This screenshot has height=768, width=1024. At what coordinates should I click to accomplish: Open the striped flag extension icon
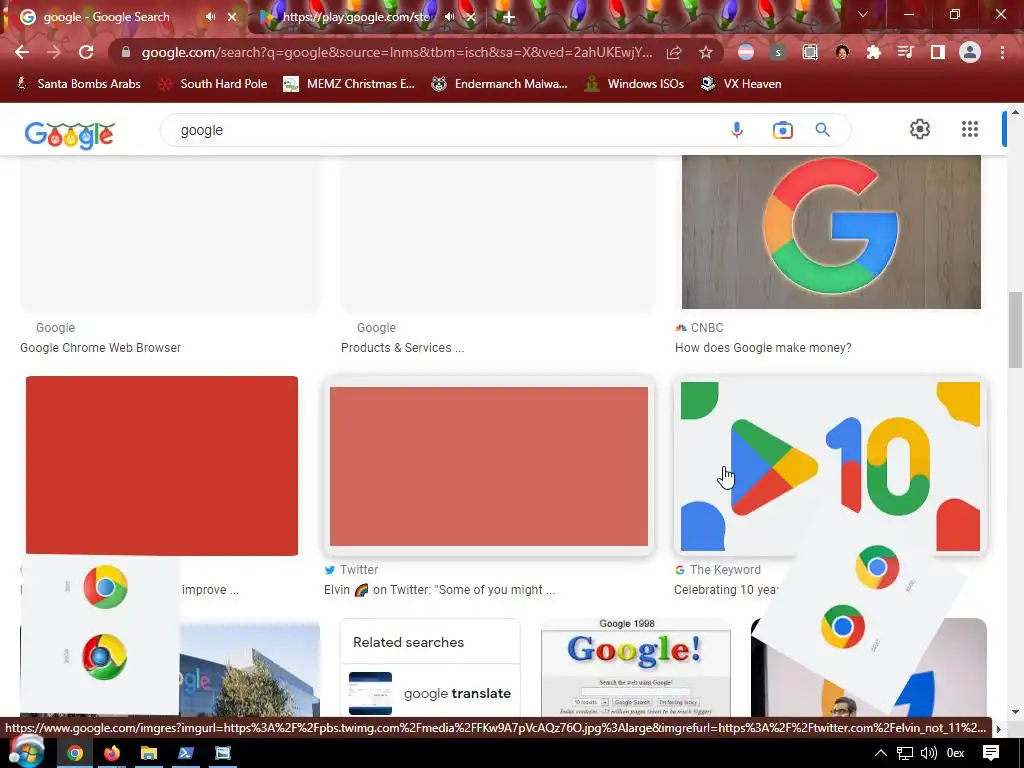coord(746,52)
